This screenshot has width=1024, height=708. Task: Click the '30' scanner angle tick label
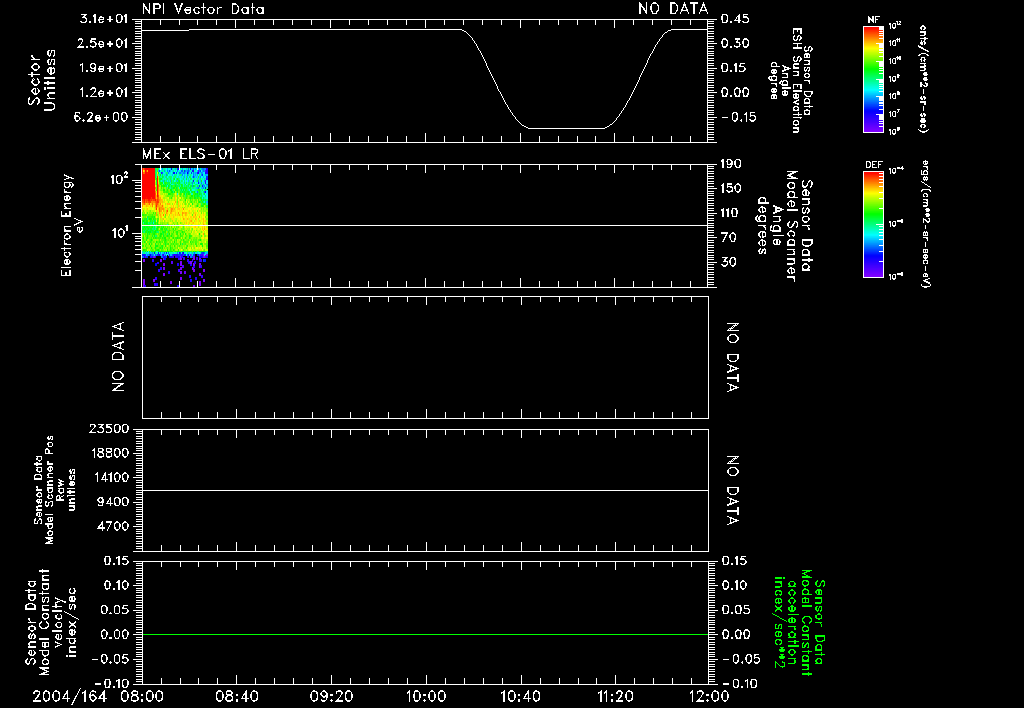(x=729, y=262)
